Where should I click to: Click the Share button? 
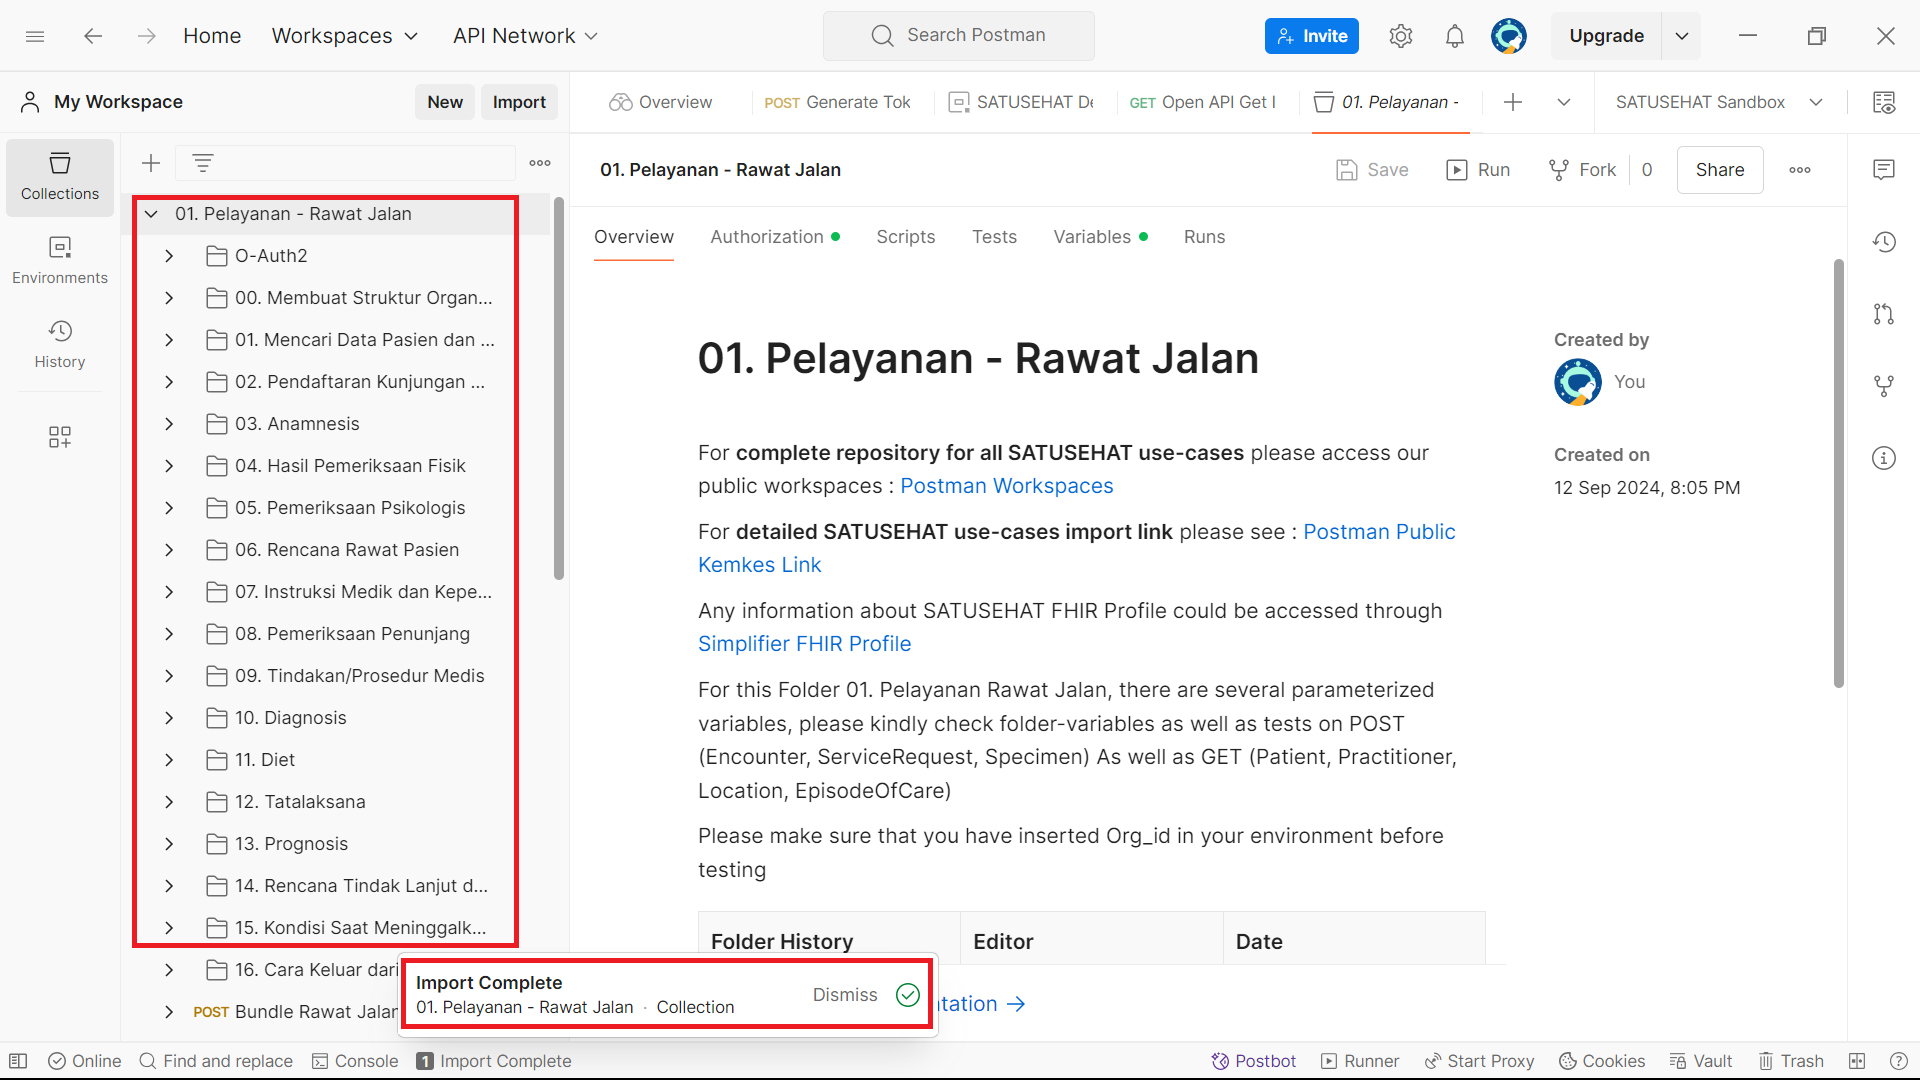click(x=1720, y=170)
